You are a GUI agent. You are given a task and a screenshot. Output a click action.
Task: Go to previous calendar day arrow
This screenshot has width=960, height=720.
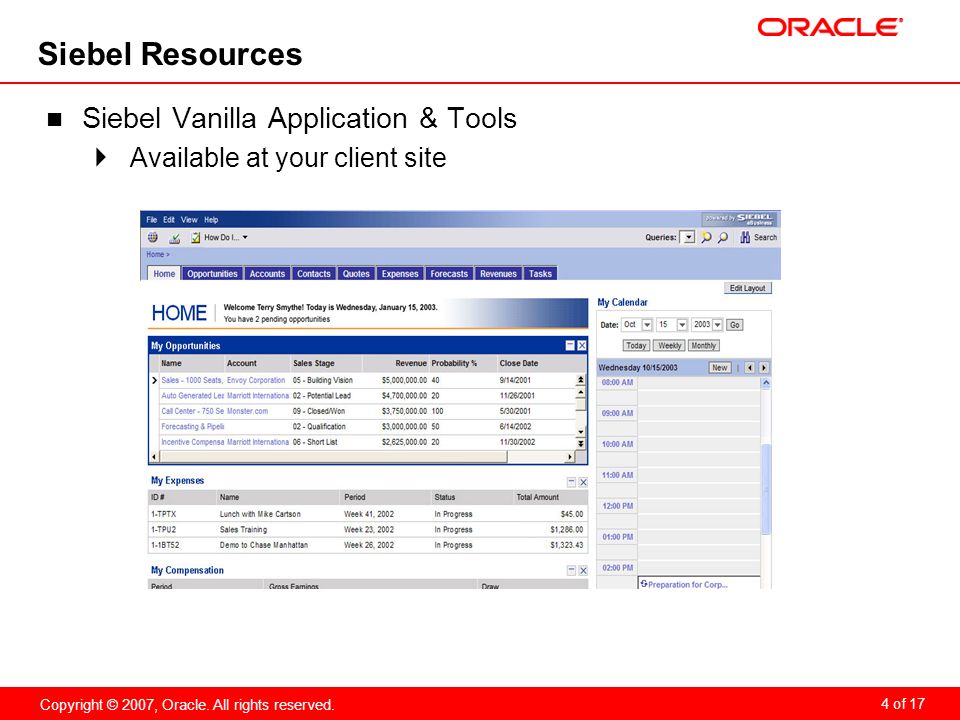750,368
